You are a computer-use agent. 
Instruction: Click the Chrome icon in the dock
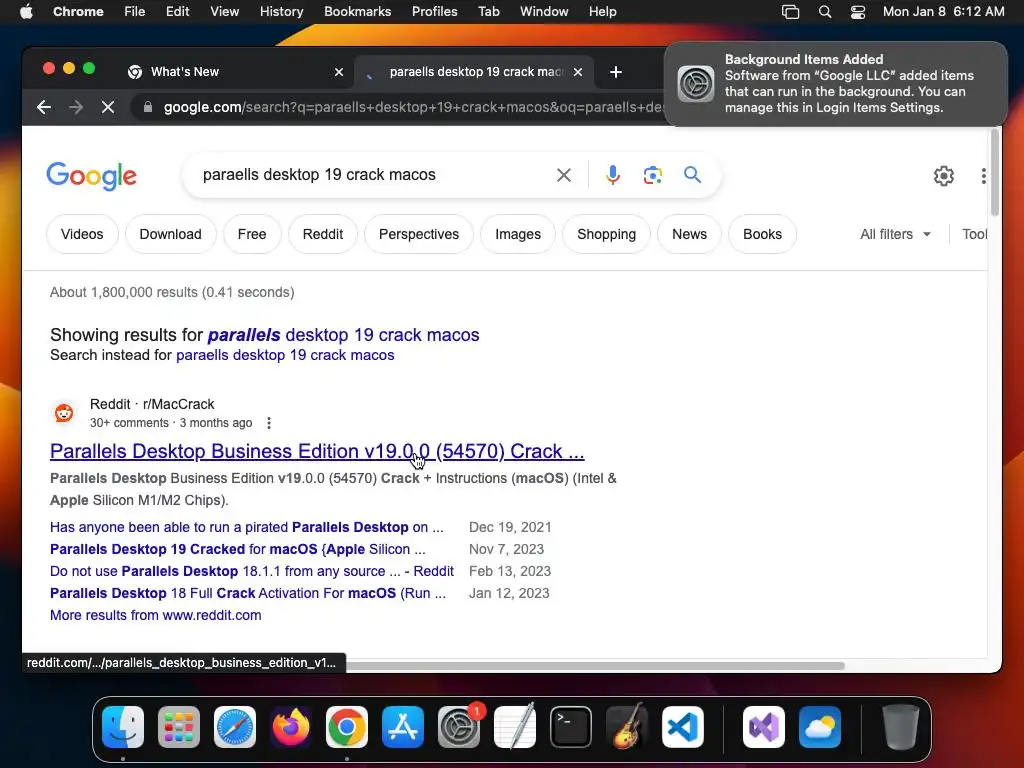347,727
